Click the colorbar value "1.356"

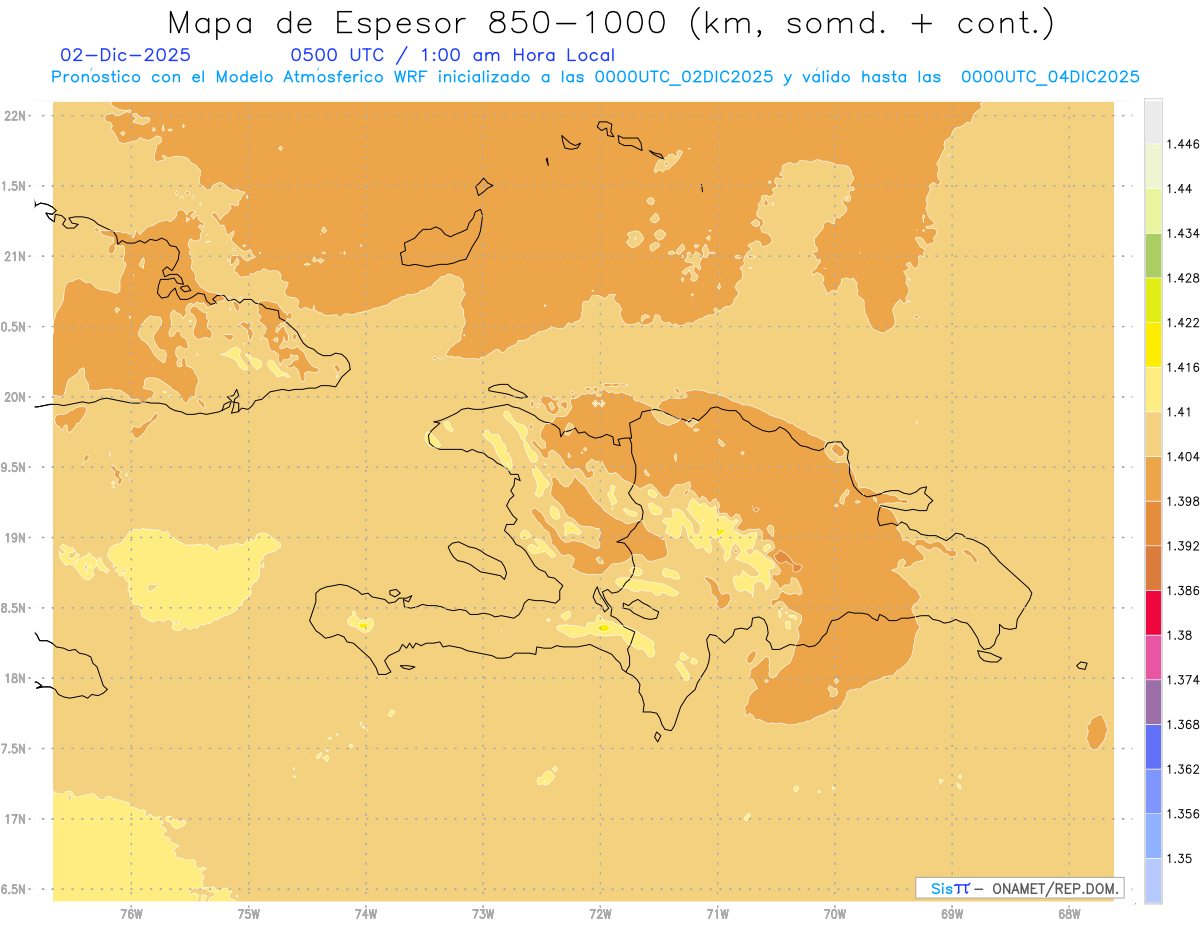click(1182, 813)
